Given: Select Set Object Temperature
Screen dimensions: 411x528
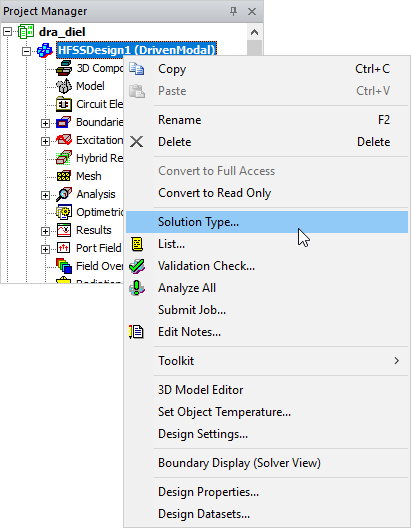Looking at the screenshot, I should (267, 412).
